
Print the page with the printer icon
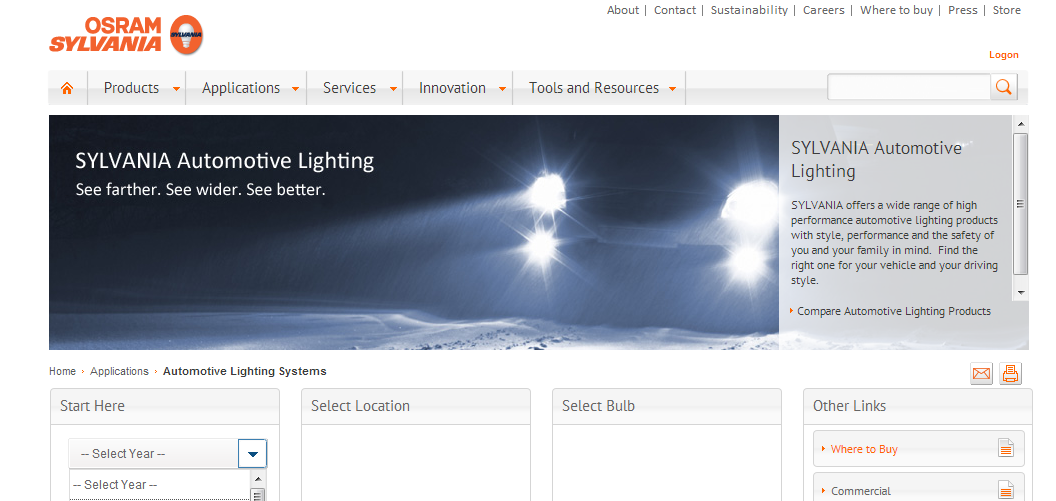[x=1010, y=373]
